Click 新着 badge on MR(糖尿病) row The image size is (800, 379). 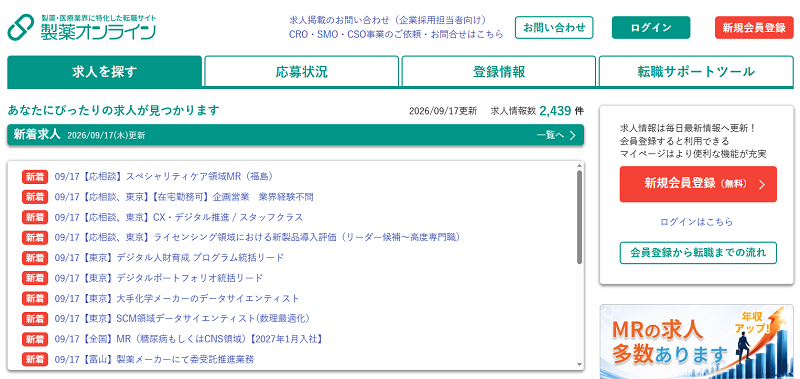coord(35,339)
